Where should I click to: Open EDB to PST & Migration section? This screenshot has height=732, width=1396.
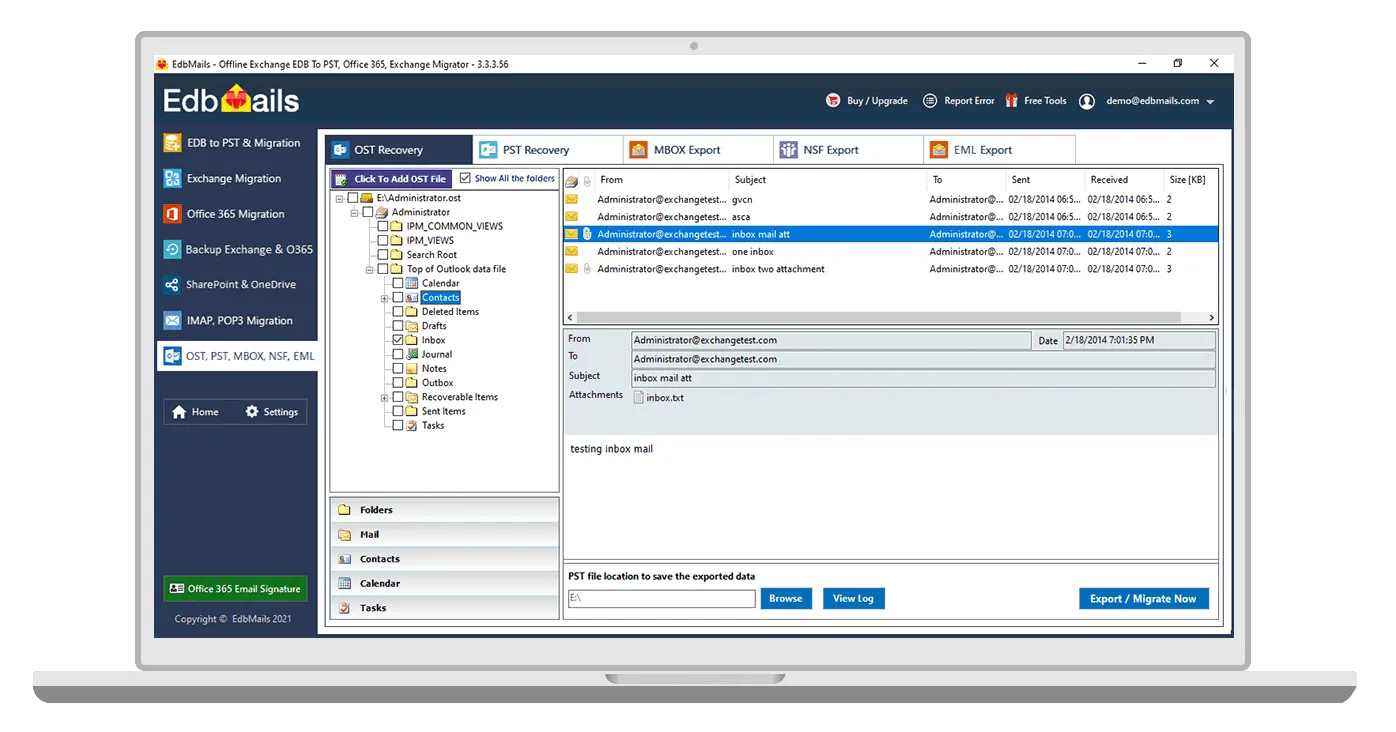[235, 143]
